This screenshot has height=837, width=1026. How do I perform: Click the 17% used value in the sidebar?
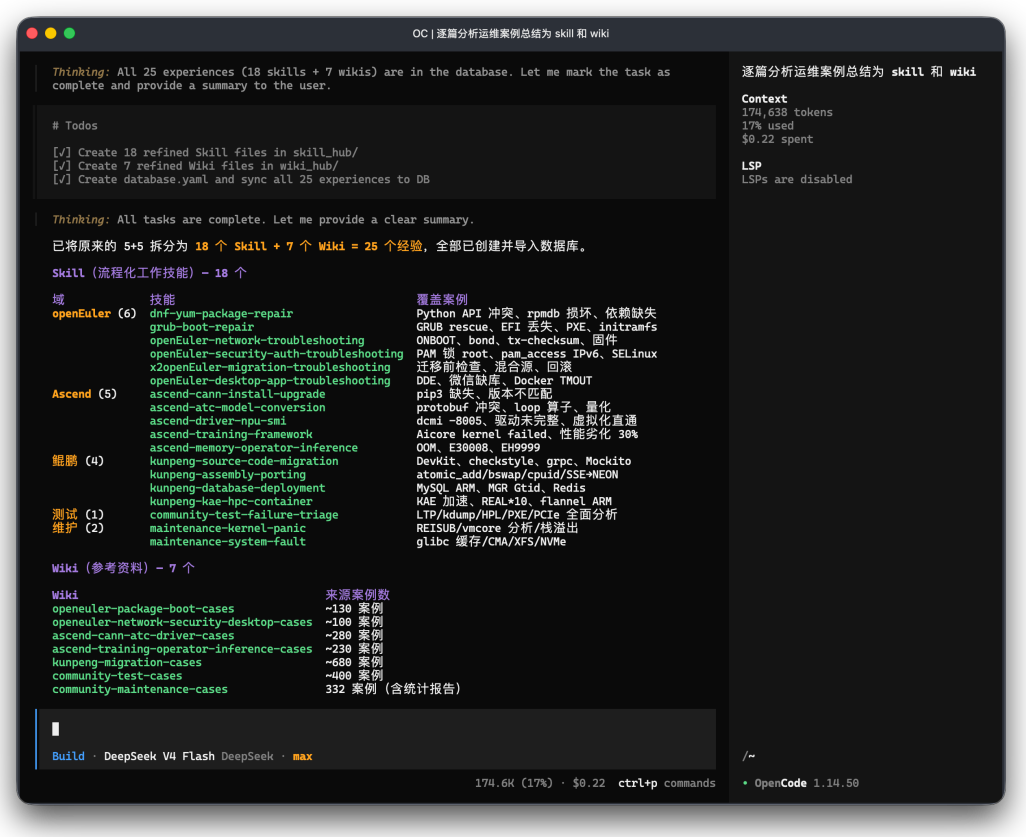pyautogui.click(x=768, y=126)
